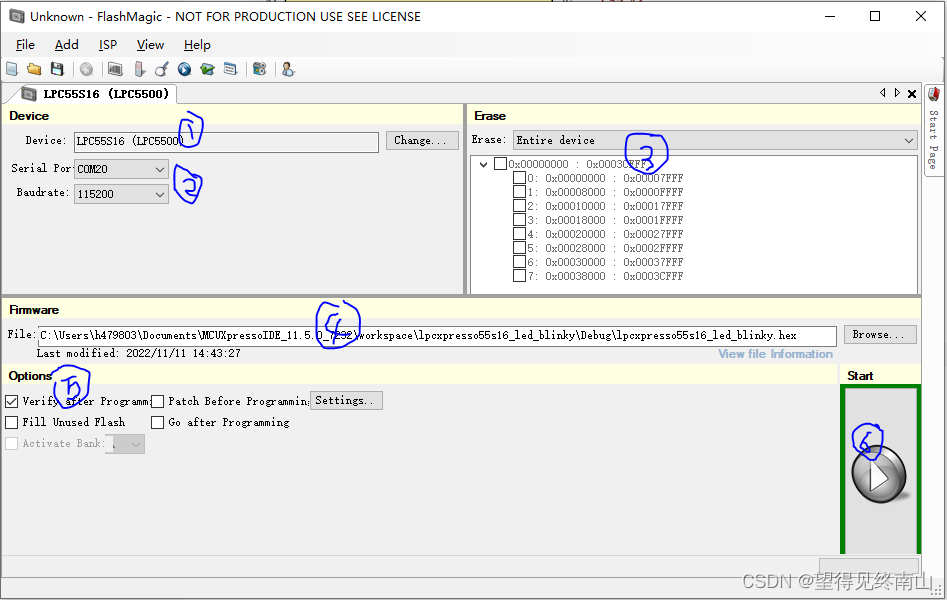This screenshot has height=600, width=947.
Task: Collapse the 0x00000000 memory sector tree
Action: tap(482, 163)
